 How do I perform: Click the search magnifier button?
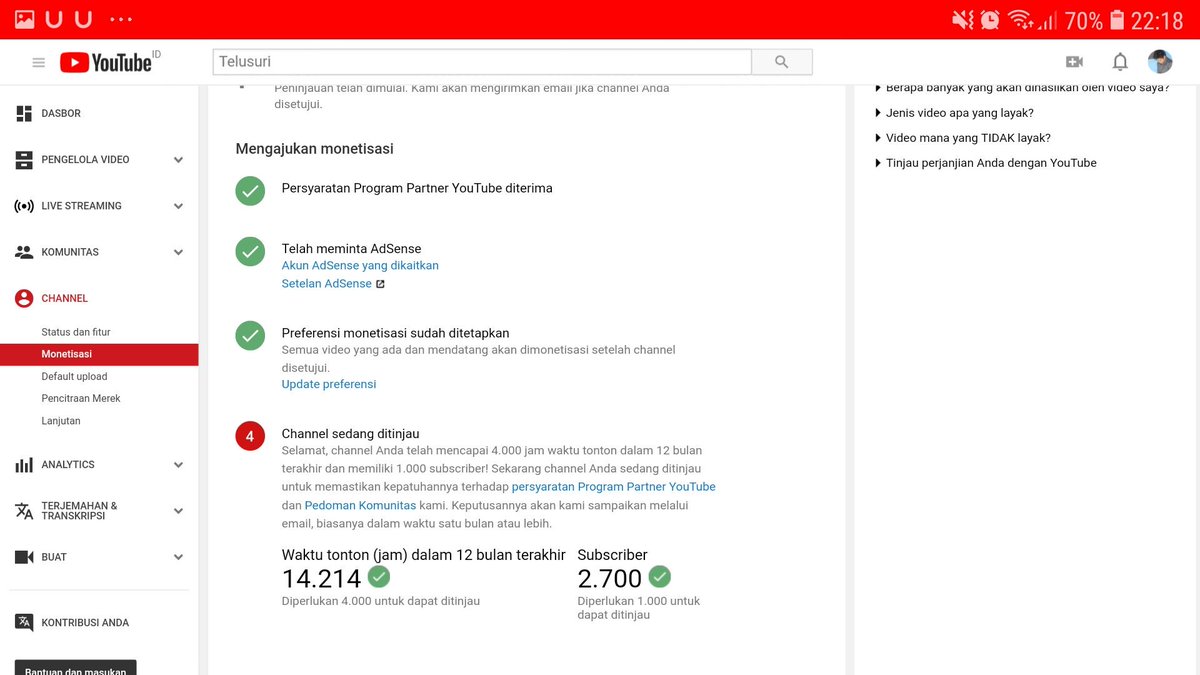point(782,62)
